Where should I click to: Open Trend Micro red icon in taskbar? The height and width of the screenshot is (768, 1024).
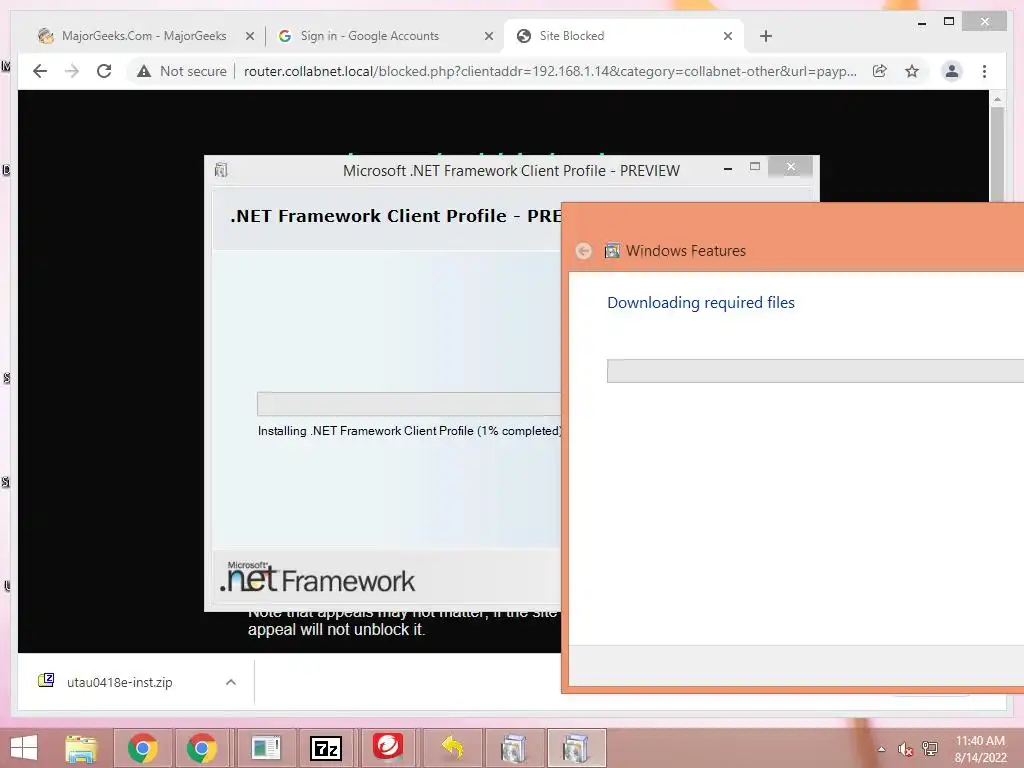click(388, 748)
